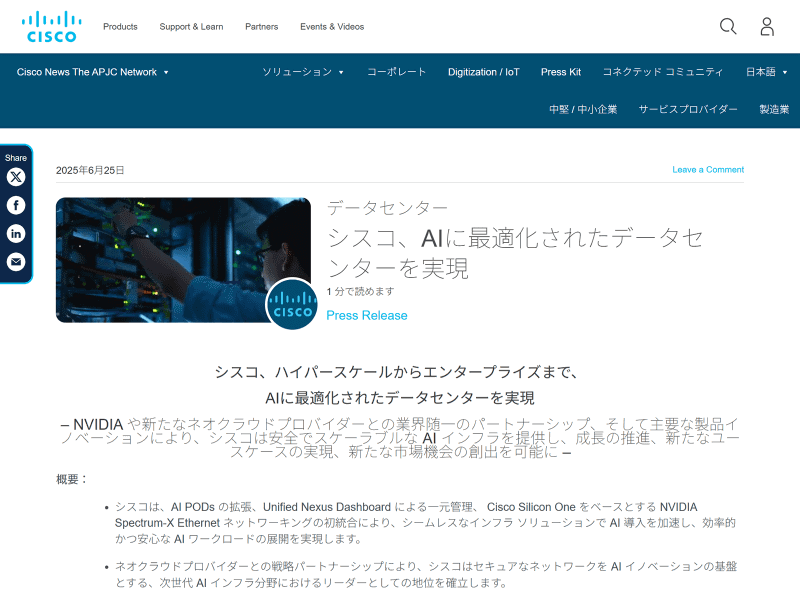Share article via email icon
This screenshot has width=800, height=600.
pyautogui.click(x=16, y=262)
